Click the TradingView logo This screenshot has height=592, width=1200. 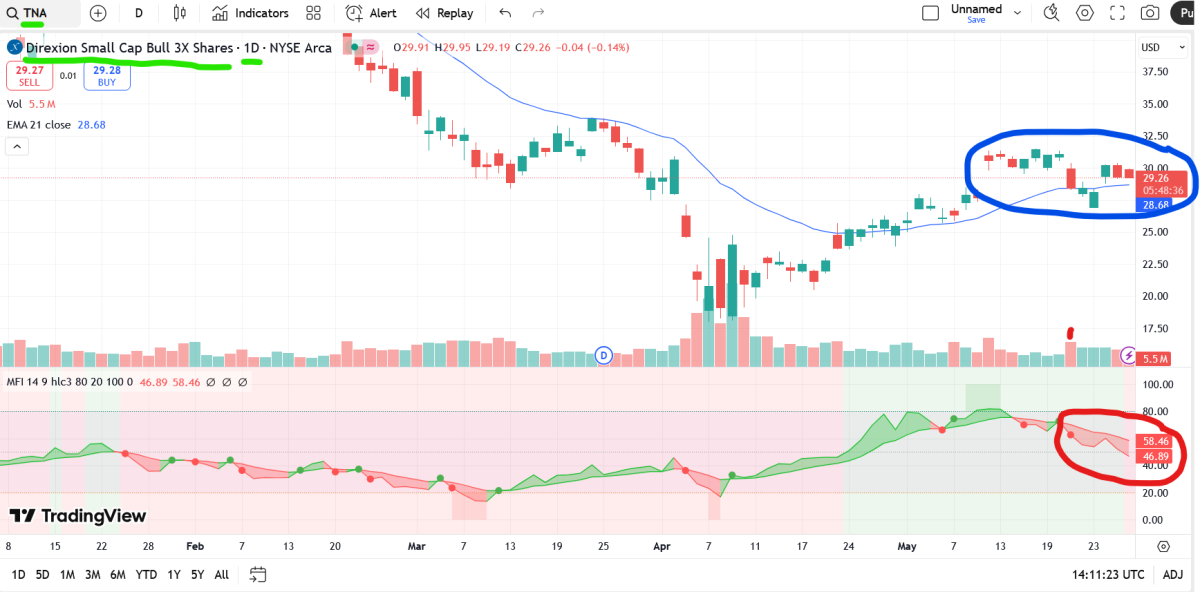[78, 516]
